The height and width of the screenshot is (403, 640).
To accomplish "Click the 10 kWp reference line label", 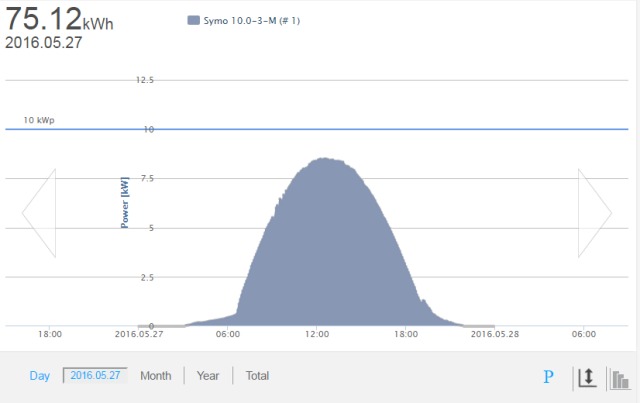I will (39, 120).
